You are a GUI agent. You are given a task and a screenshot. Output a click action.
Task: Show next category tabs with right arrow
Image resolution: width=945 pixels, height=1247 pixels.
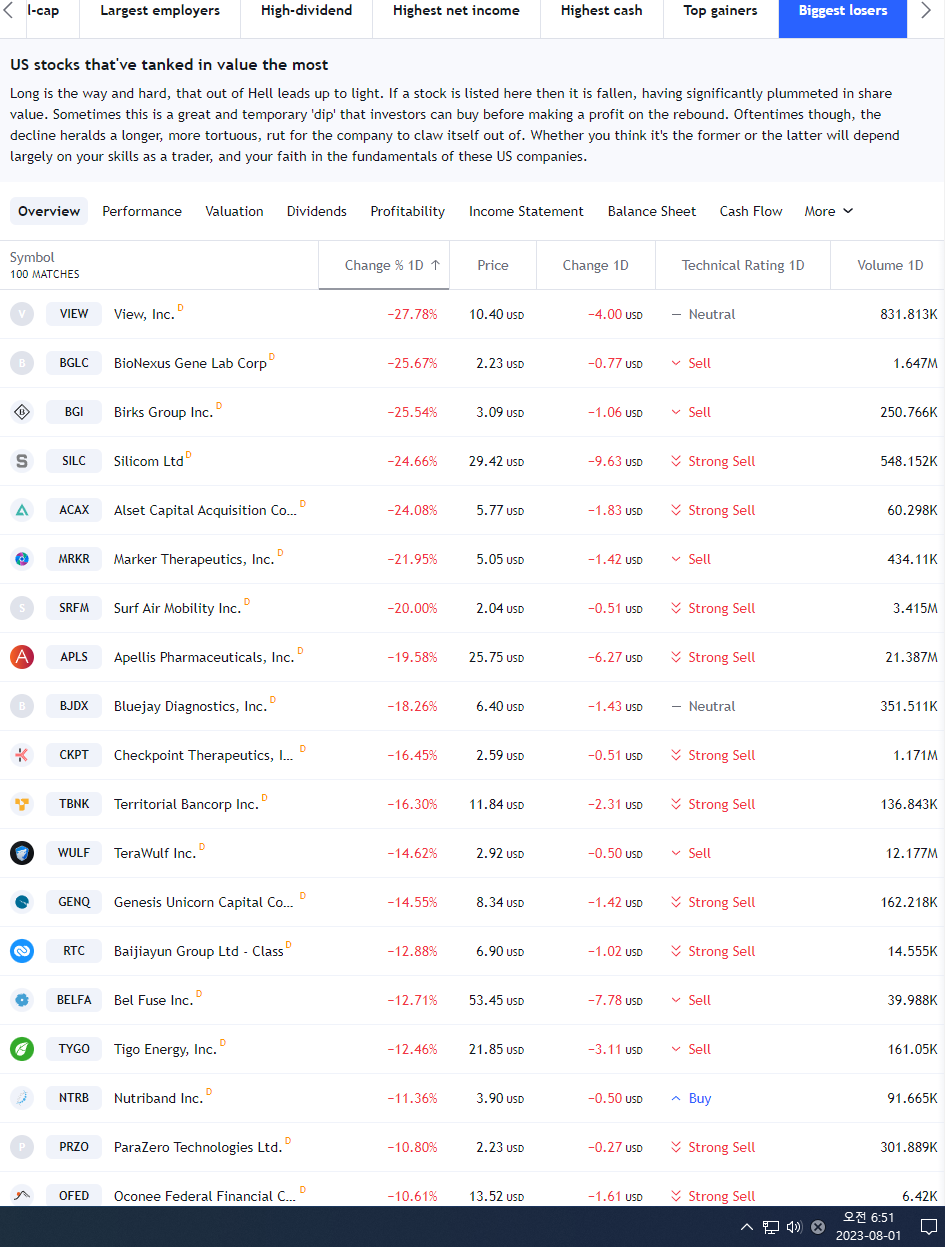click(926, 11)
